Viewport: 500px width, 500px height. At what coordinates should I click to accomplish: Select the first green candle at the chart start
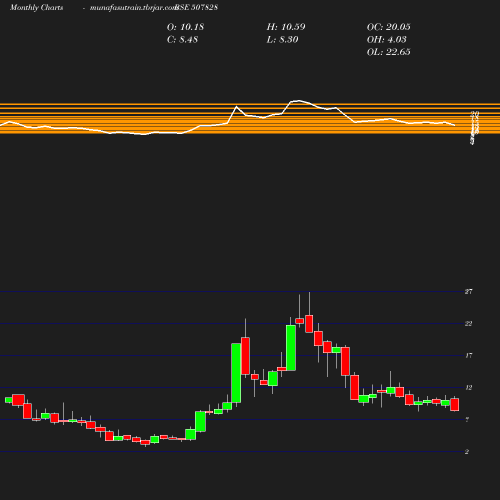(x=9, y=400)
